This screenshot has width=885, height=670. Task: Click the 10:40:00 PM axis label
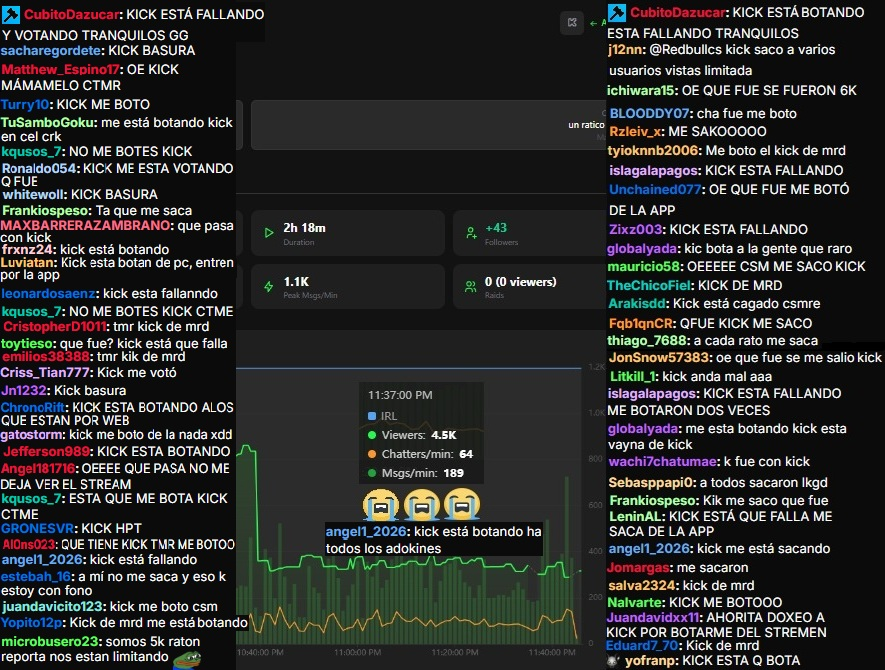tap(260, 653)
